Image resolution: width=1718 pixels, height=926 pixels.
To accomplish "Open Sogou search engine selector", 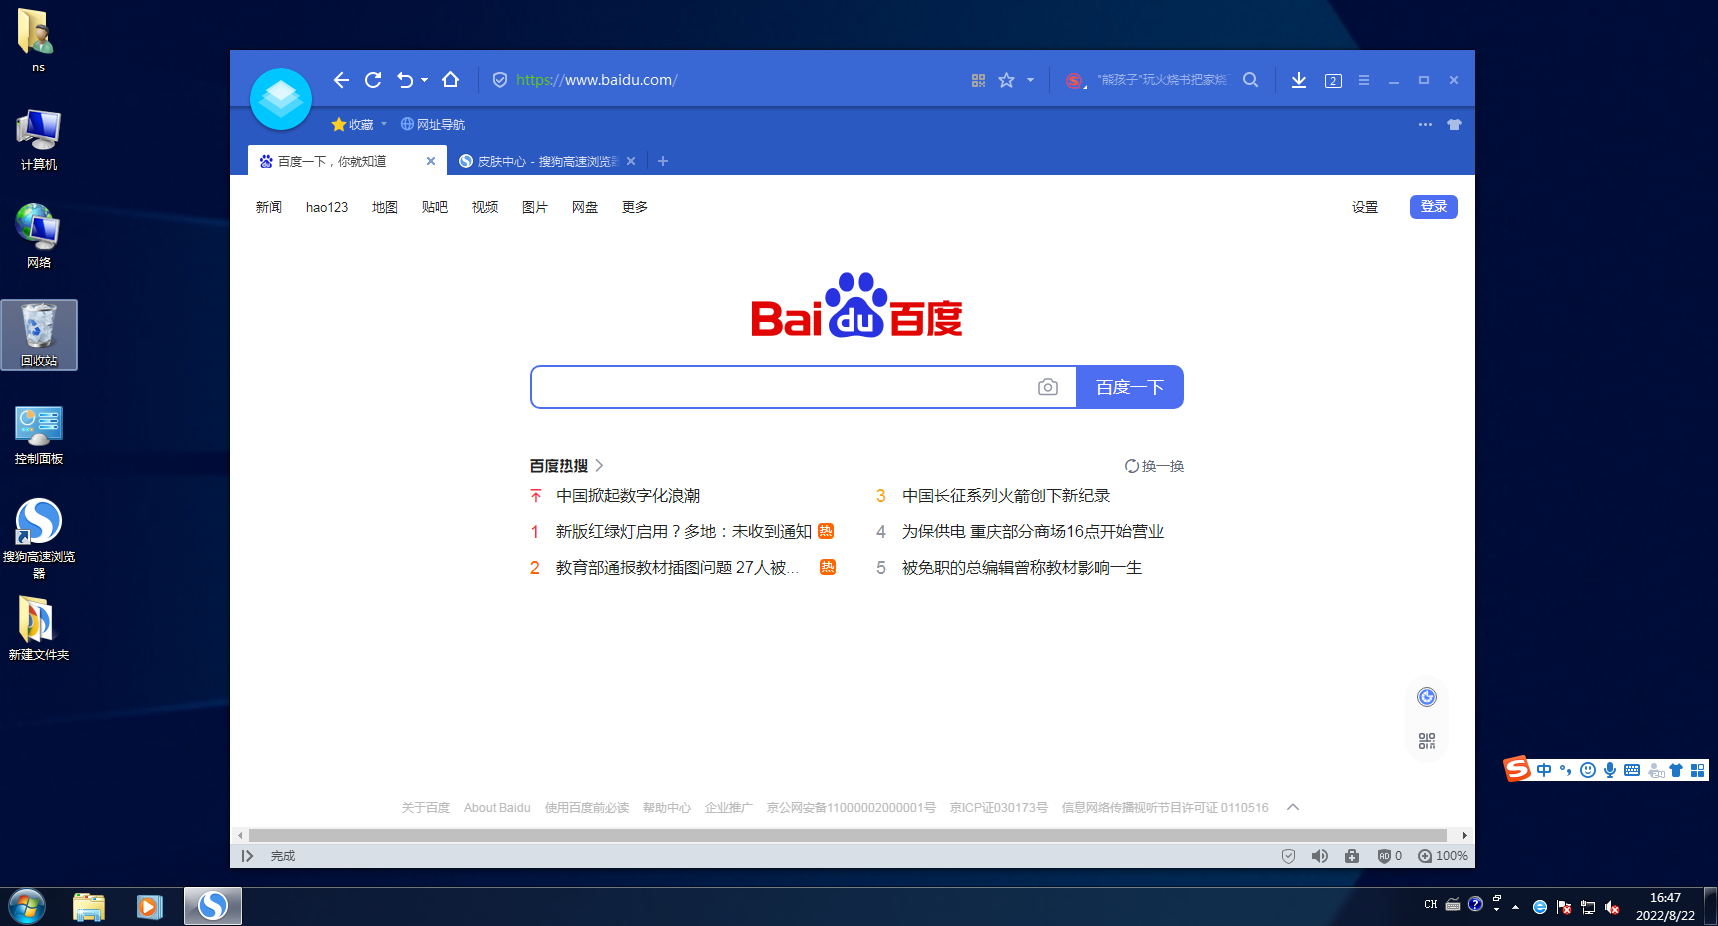I will [1075, 81].
